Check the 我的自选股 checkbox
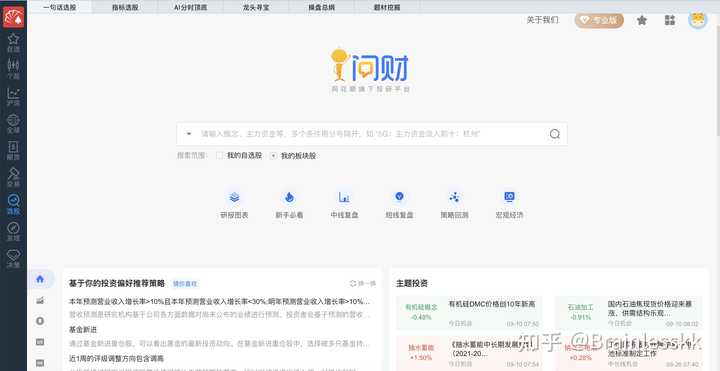Image resolution: width=720 pixels, height=371 pixels. (219, 156)
